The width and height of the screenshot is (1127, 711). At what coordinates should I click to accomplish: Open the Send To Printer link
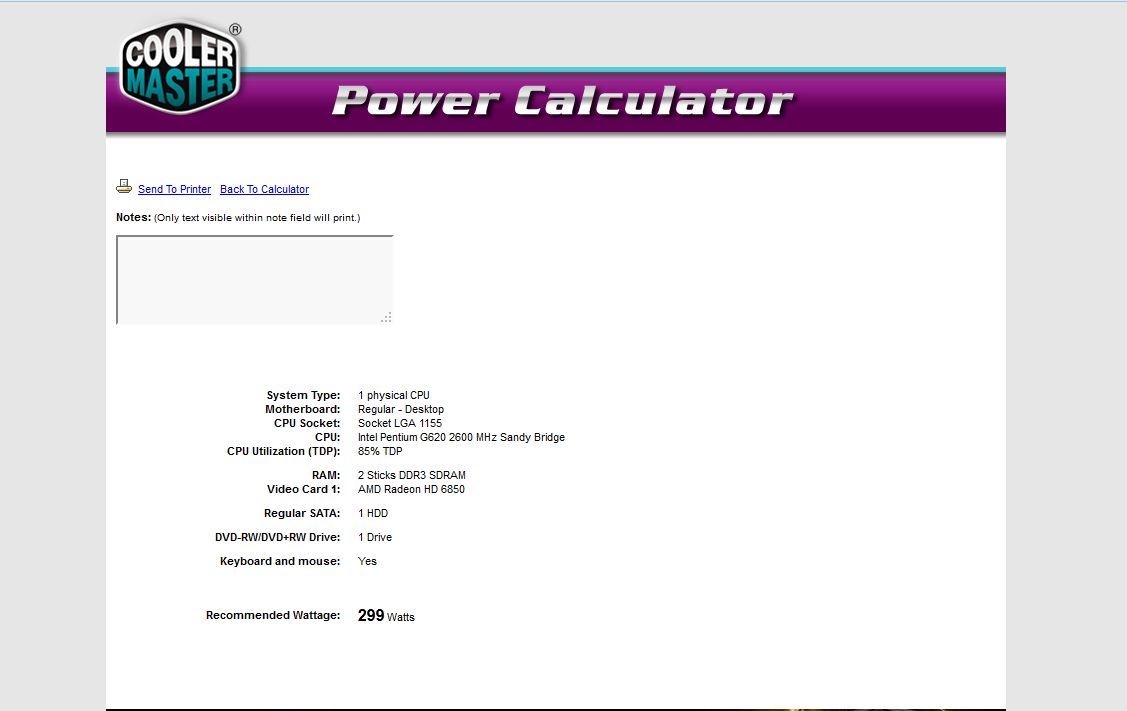click(175, 189)
